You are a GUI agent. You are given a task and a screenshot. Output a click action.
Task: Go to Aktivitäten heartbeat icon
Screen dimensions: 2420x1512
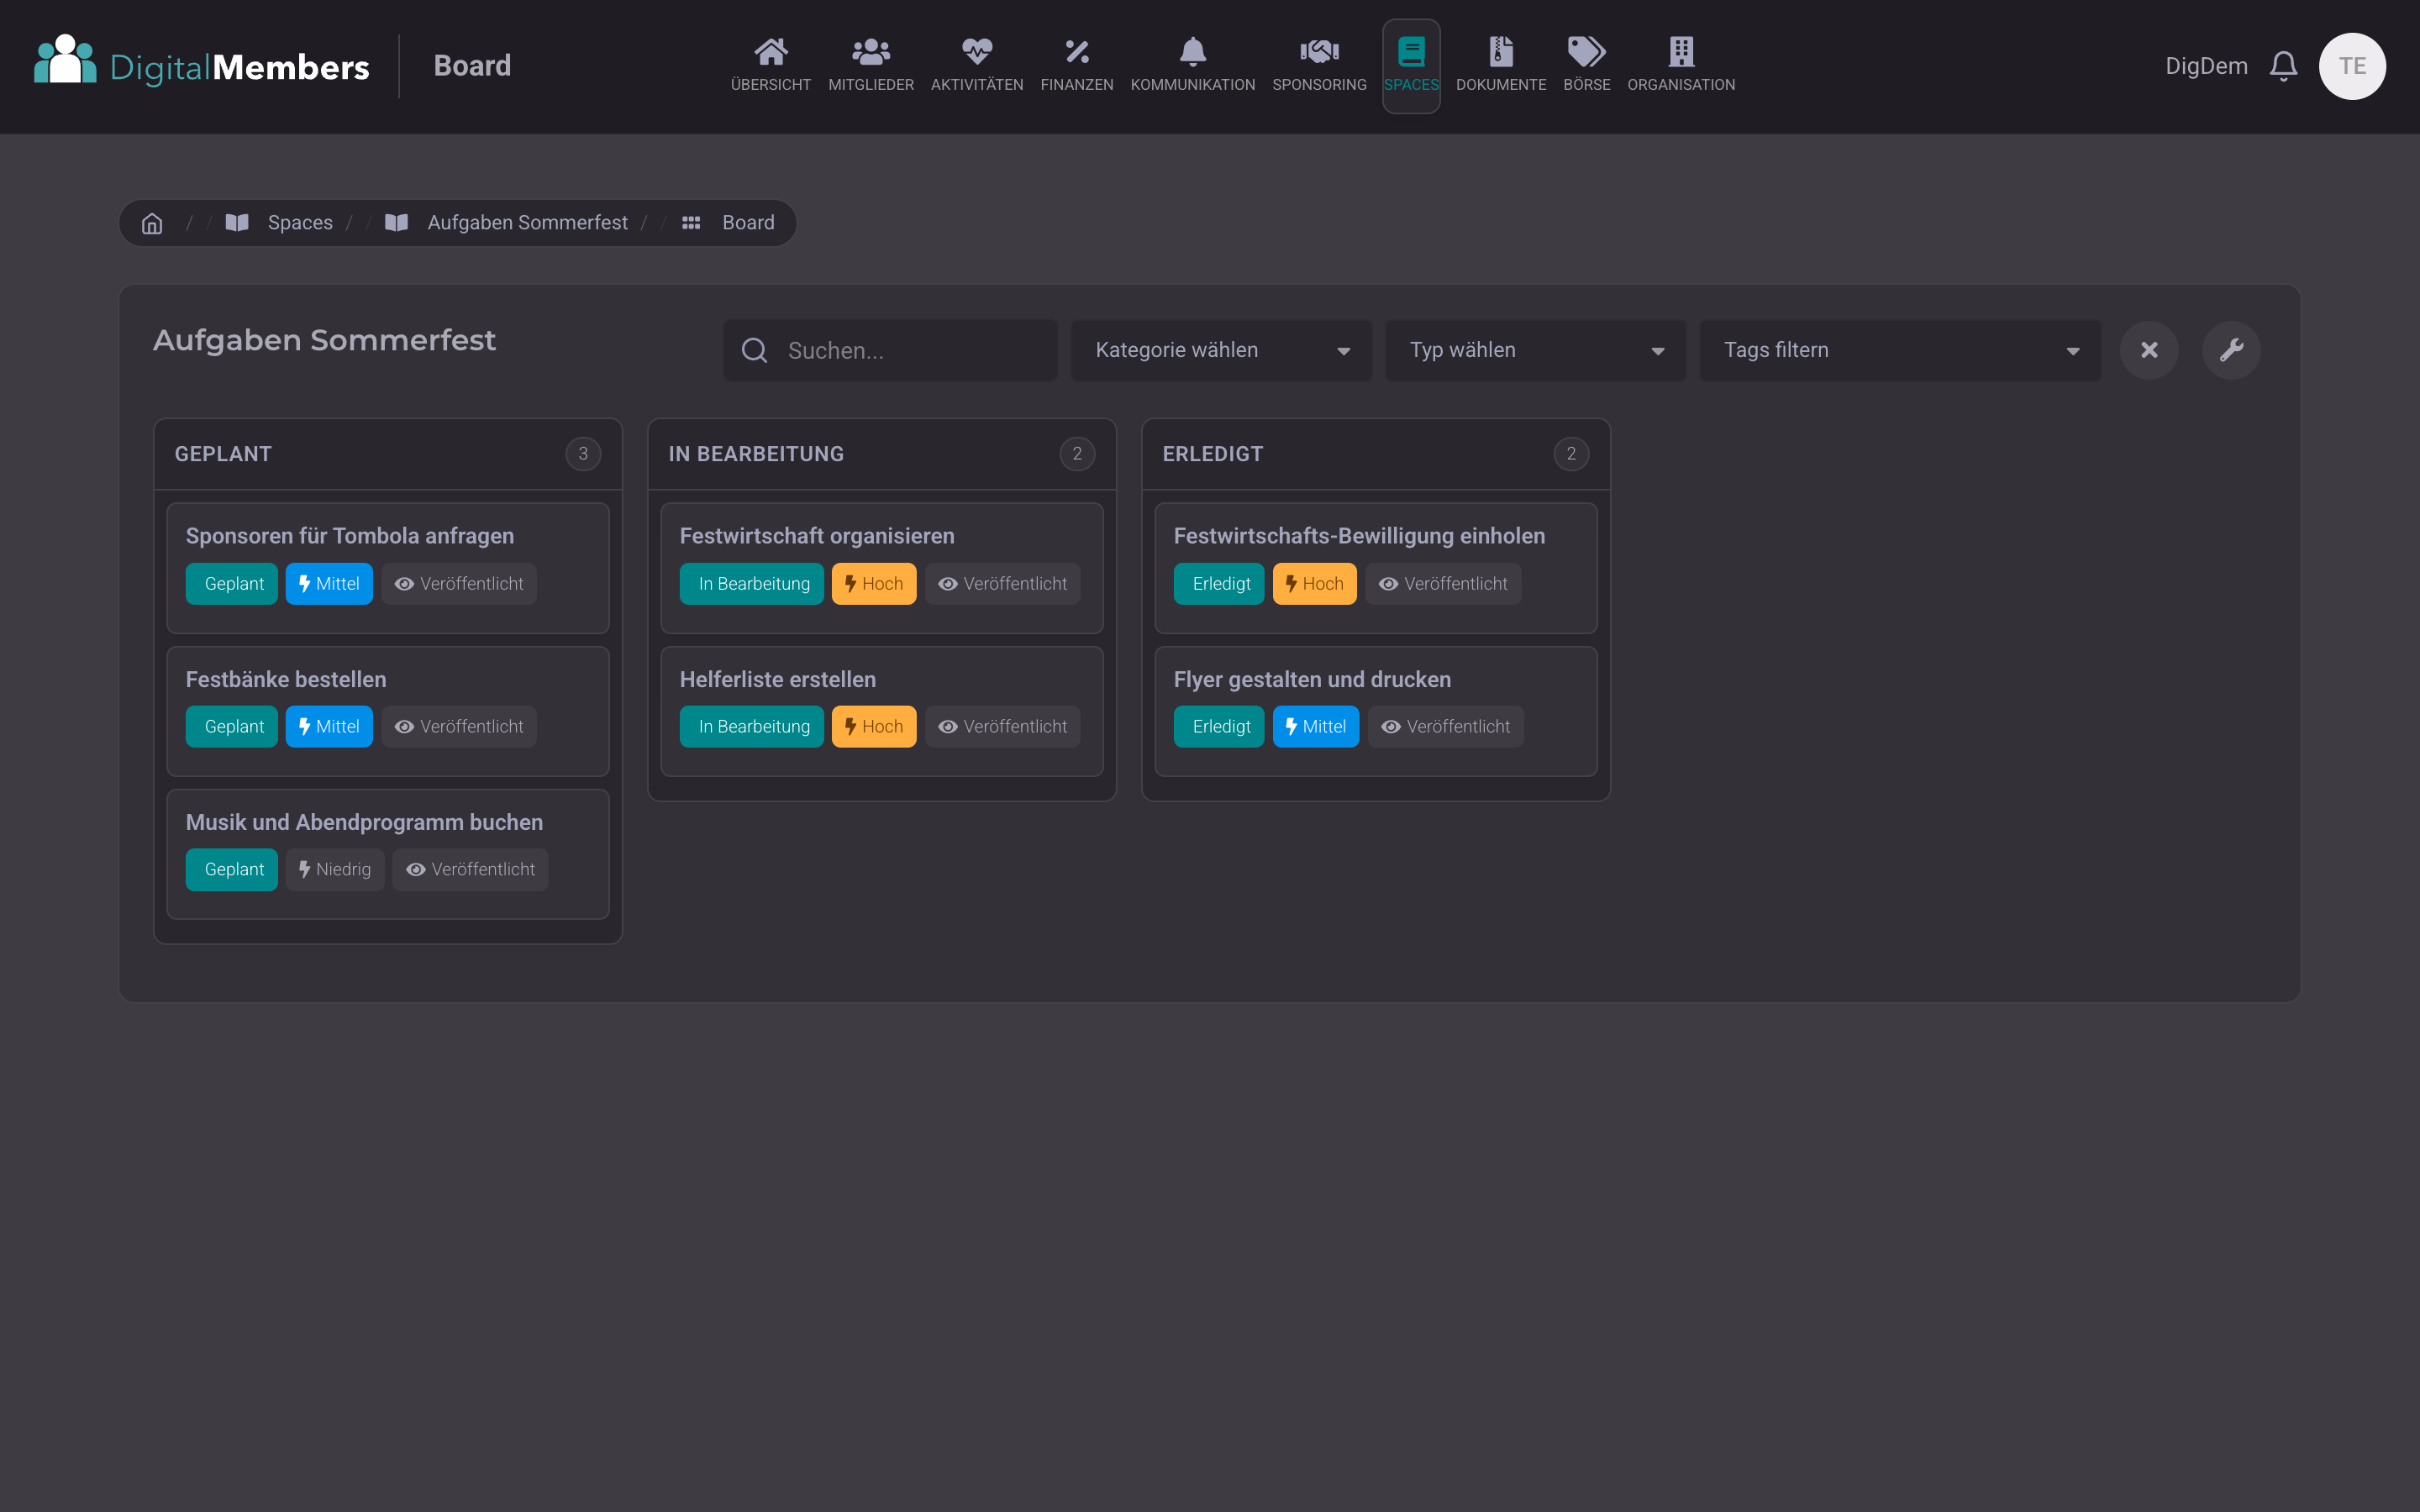pyautogui.click(x=976, y=51)
